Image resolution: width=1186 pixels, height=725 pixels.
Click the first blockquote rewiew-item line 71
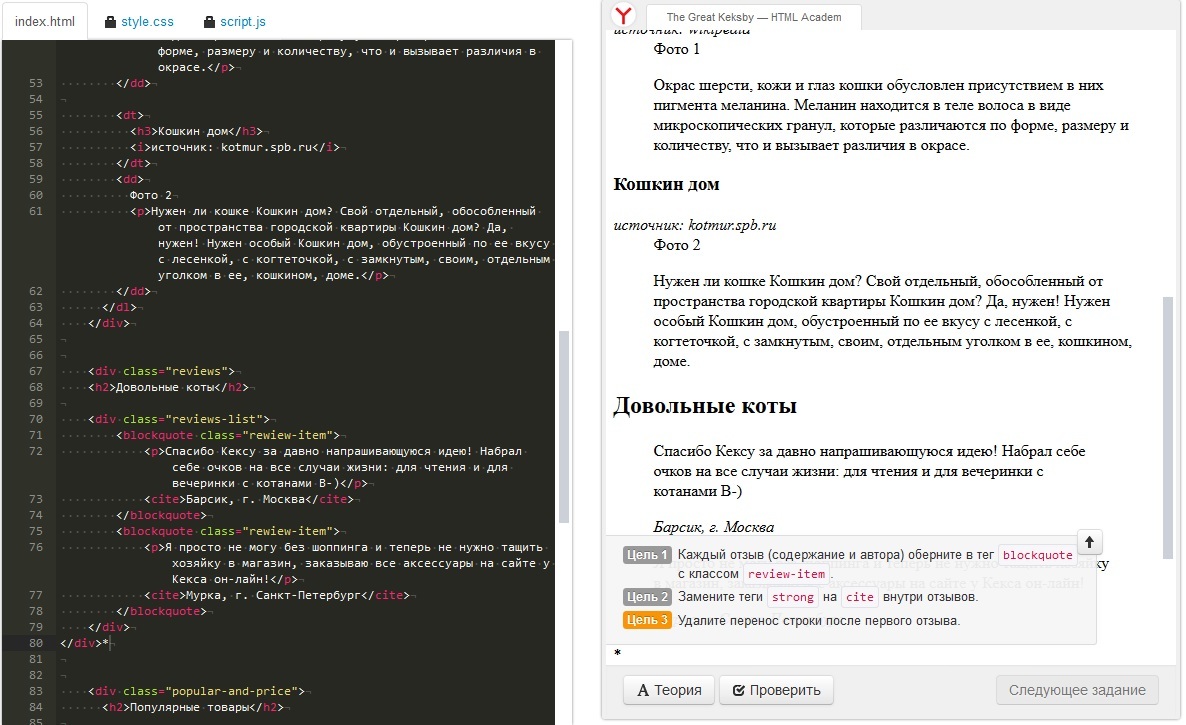pyautogui.click(x=228, y=435)
